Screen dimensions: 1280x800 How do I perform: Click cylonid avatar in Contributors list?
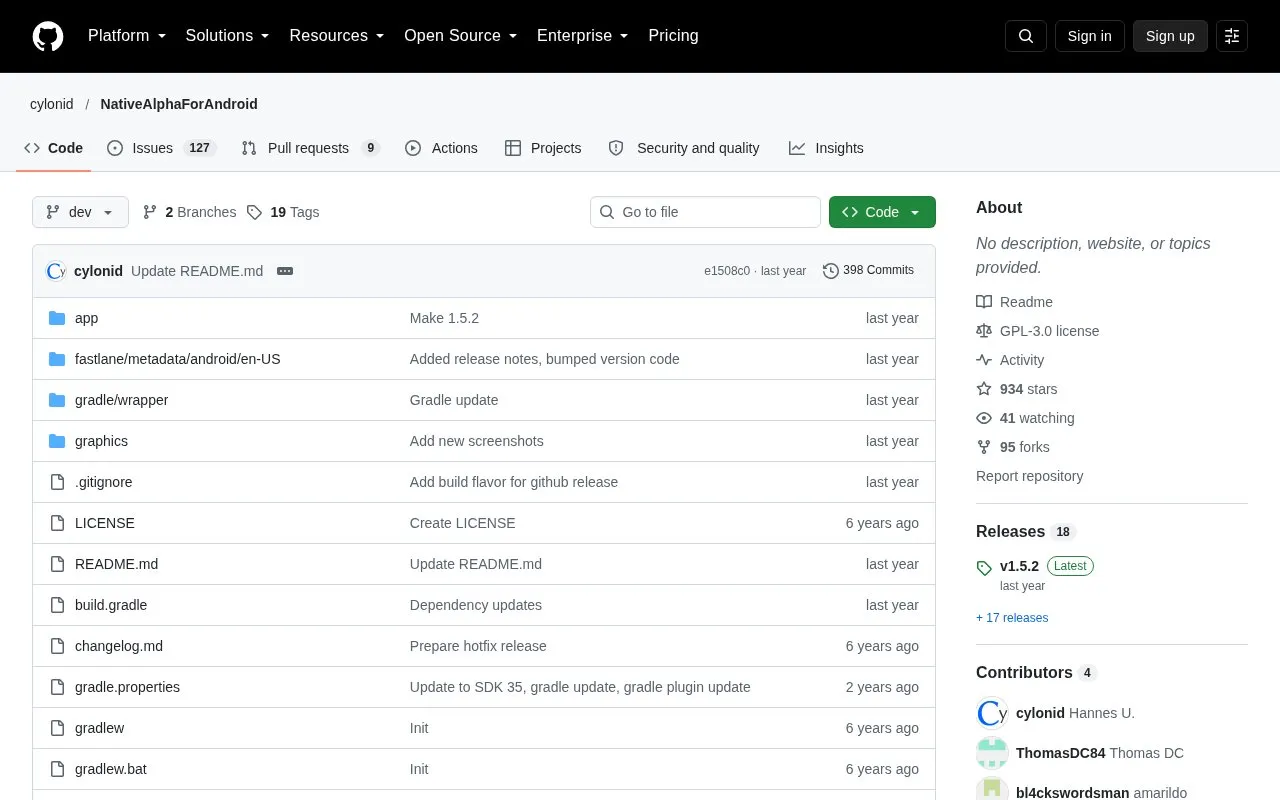click(992, 713)
